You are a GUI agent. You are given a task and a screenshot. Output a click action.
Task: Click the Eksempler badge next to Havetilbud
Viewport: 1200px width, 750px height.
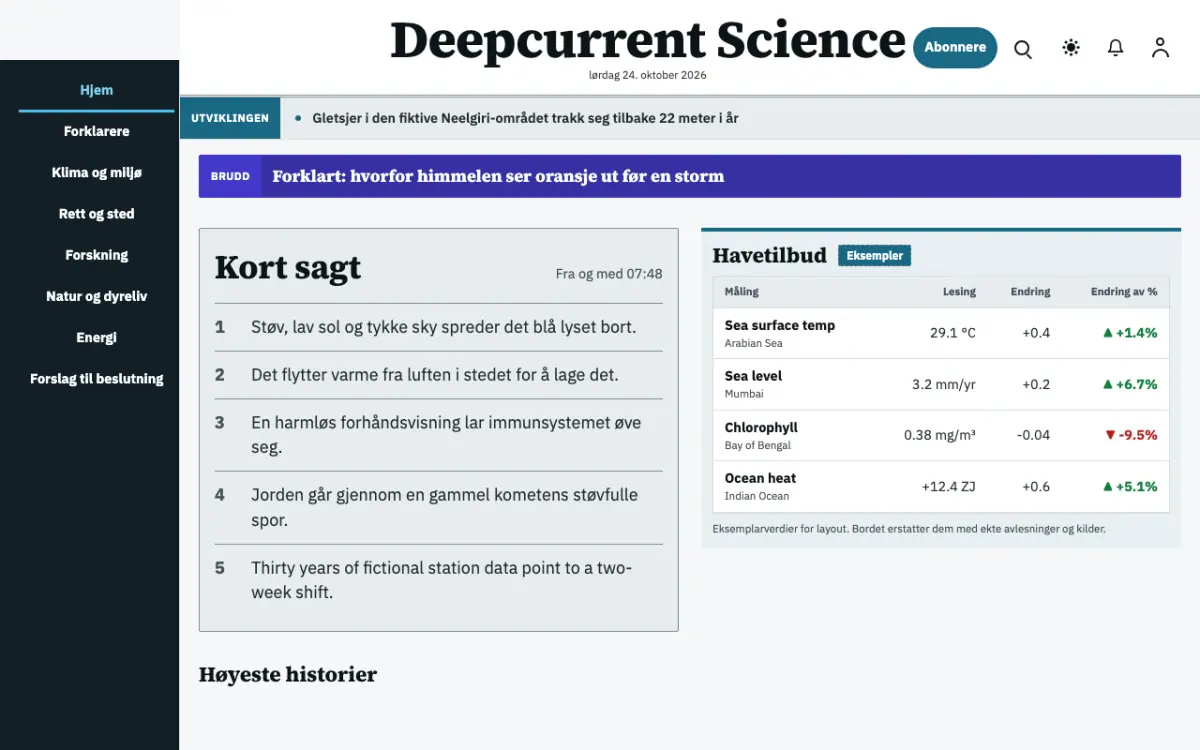[875, 256]
